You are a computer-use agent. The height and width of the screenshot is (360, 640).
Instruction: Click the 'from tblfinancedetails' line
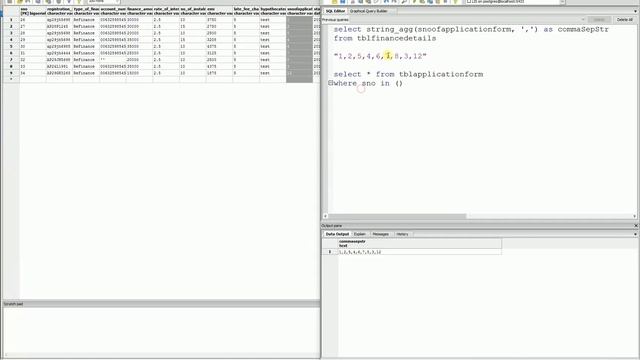point(385,38)
